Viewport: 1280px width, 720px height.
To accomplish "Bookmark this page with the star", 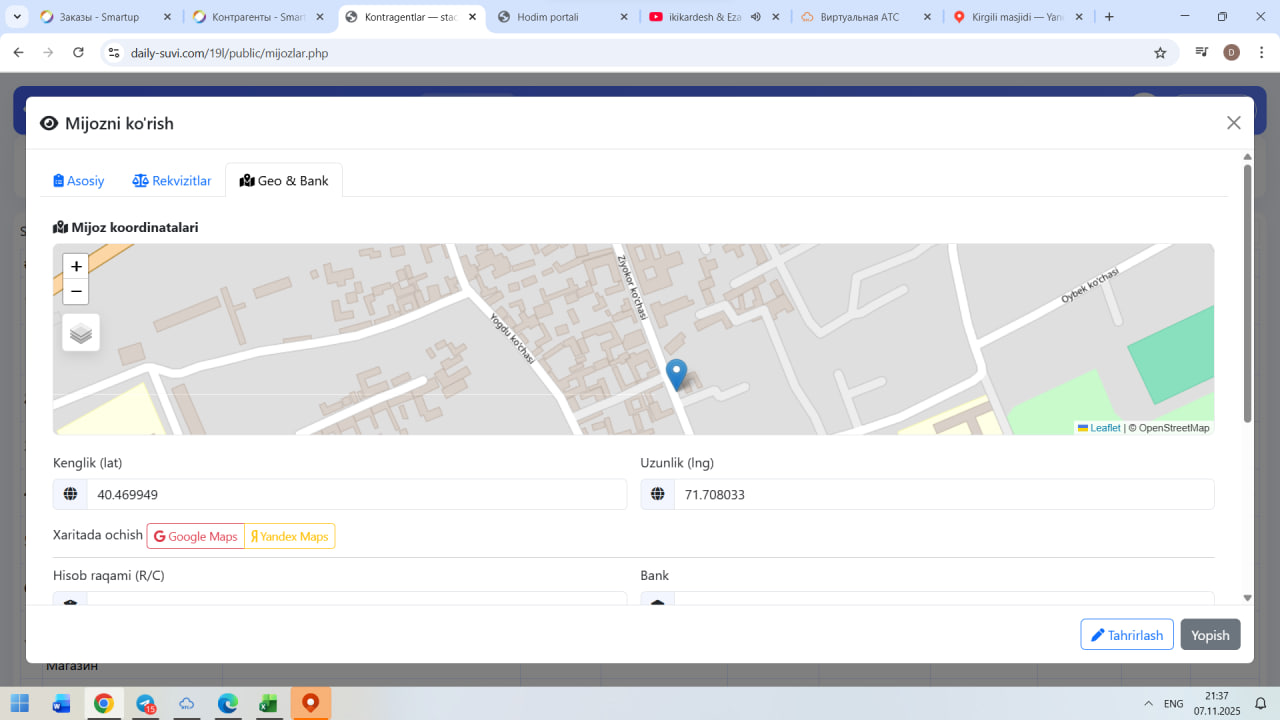I will coord(1160,53).
